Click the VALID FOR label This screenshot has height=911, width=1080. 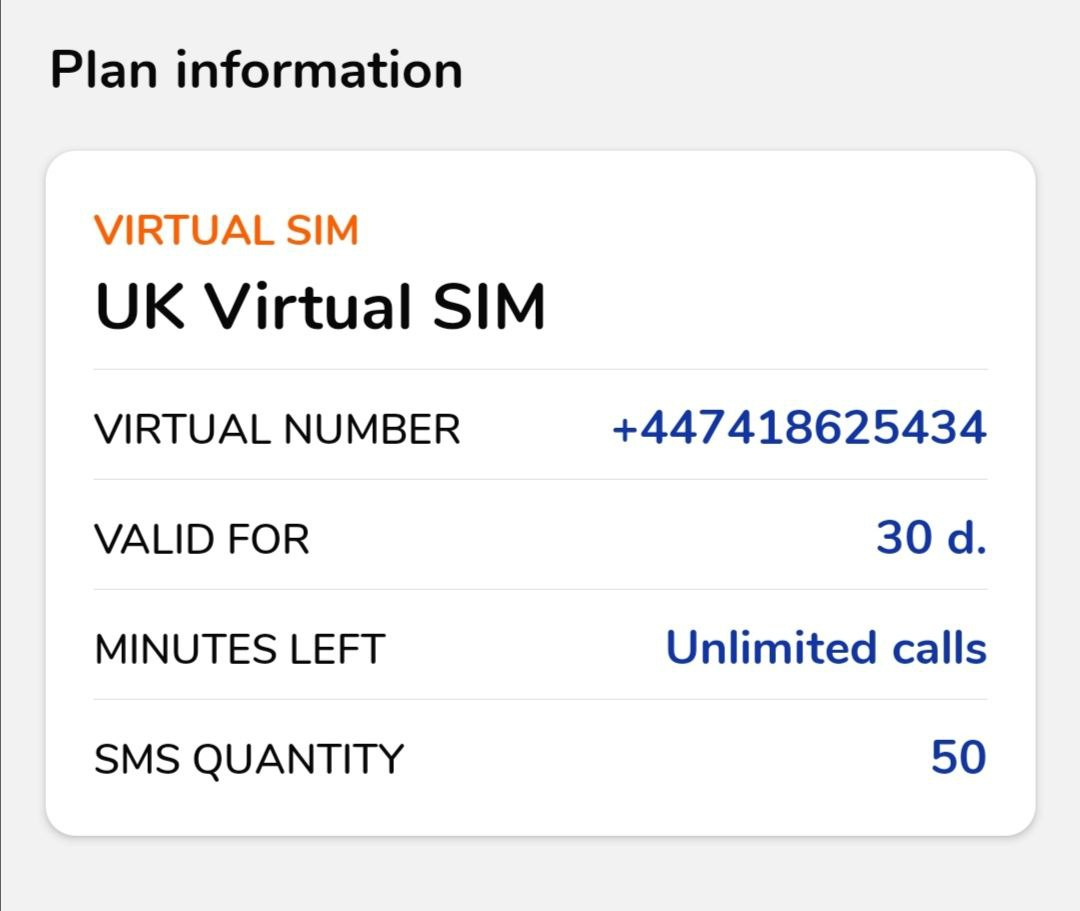pyautogui.click(x=202, y=540)
